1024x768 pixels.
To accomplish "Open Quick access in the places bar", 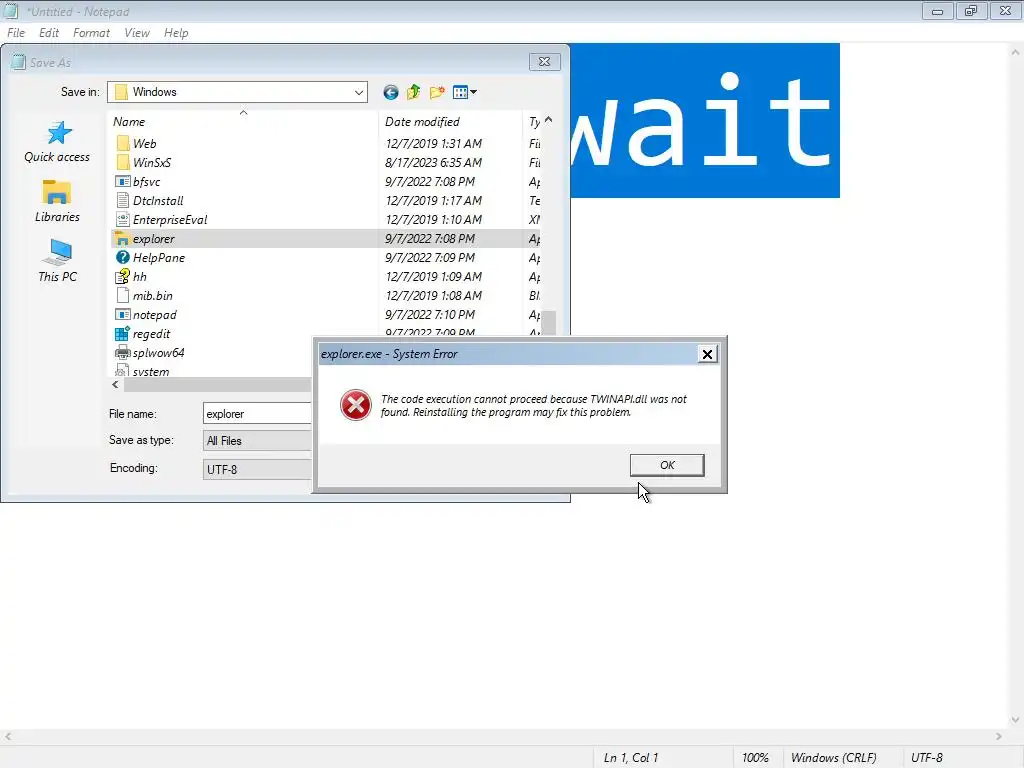I will (57, 142).
